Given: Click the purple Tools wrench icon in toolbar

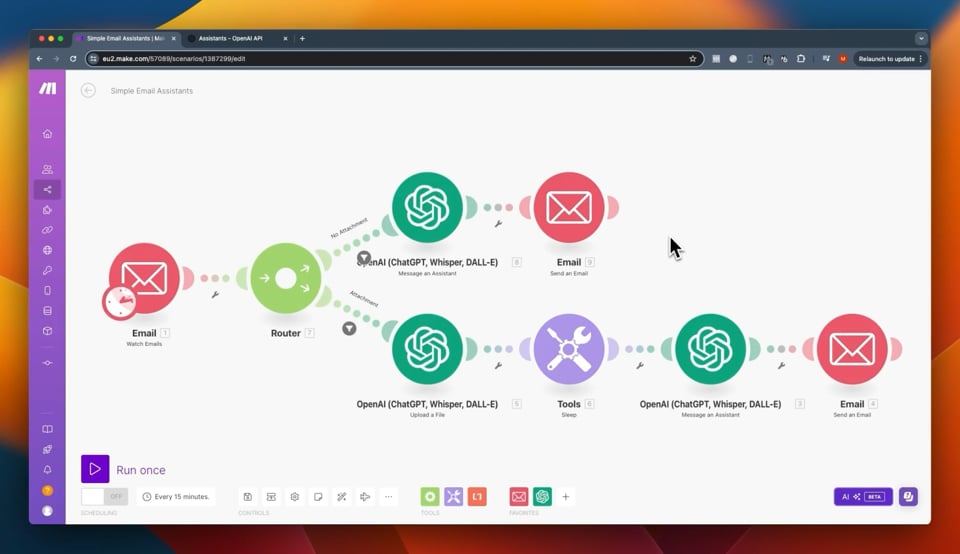Looking at the screenshot, I should pos(454,496).
